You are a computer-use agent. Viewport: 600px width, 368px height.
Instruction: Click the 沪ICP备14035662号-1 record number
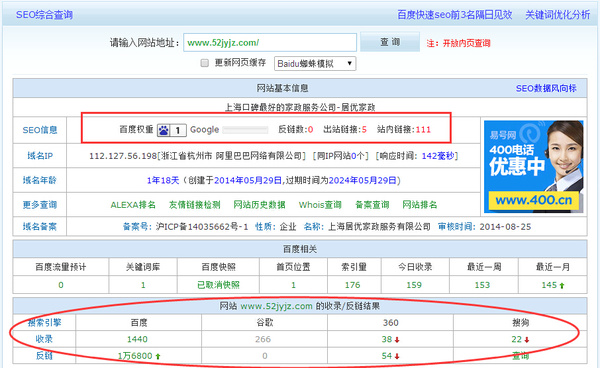(x=202, y=227)
